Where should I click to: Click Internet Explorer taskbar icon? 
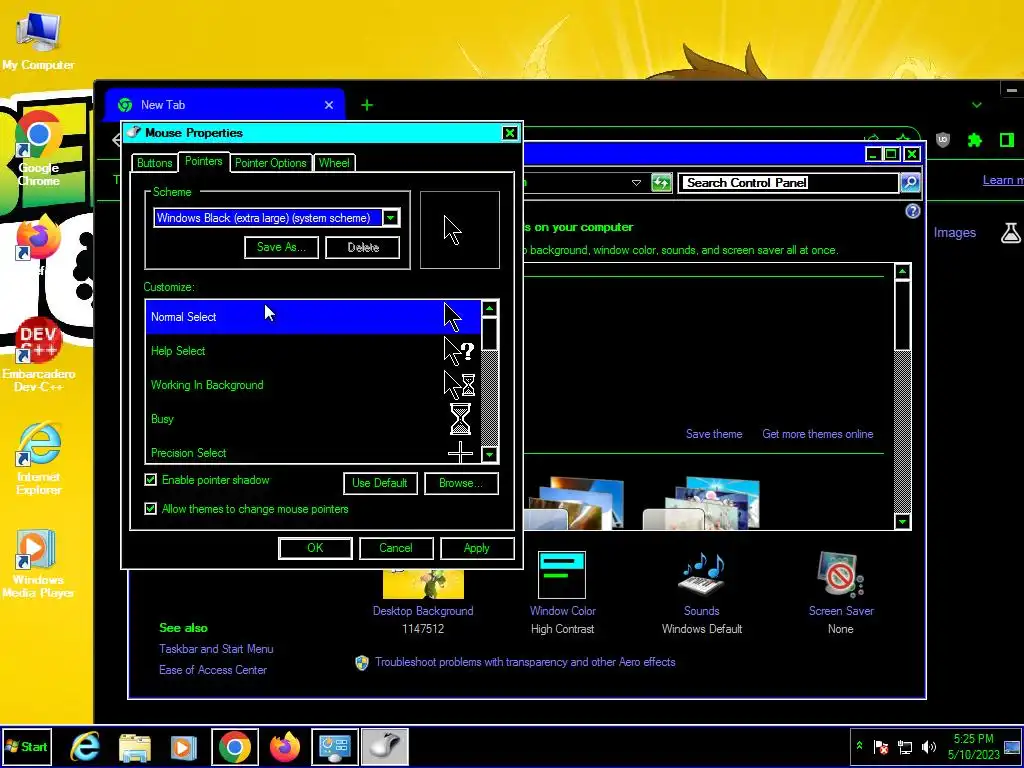85,746
